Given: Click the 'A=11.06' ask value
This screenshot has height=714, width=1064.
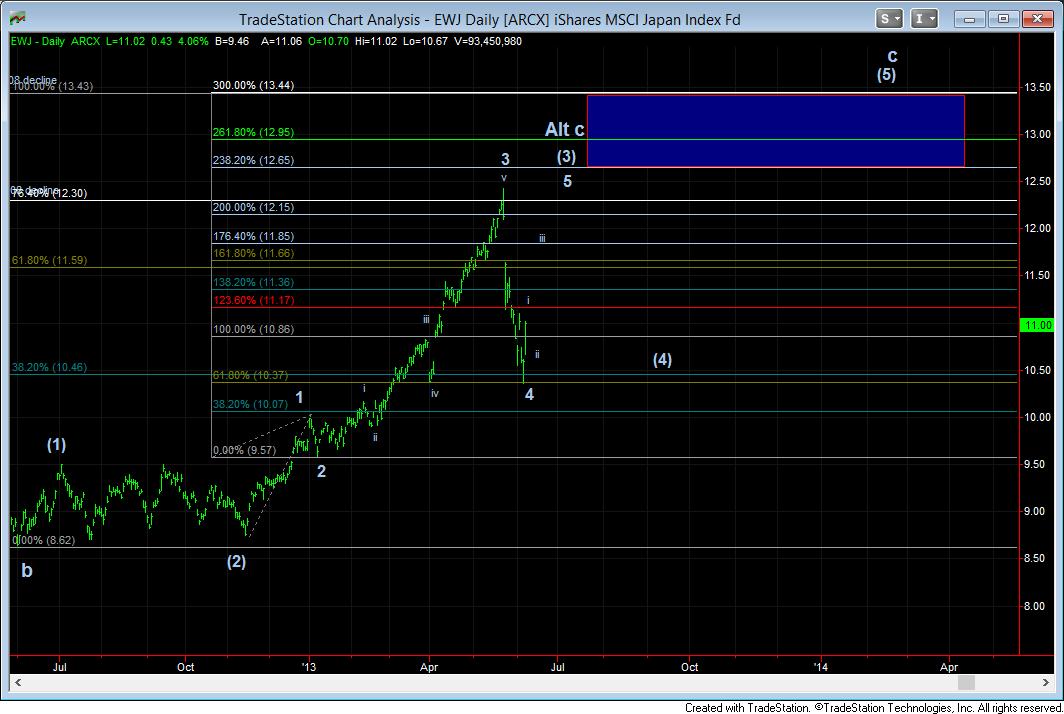Looking at the screenshot, I should tap(281, 41).
